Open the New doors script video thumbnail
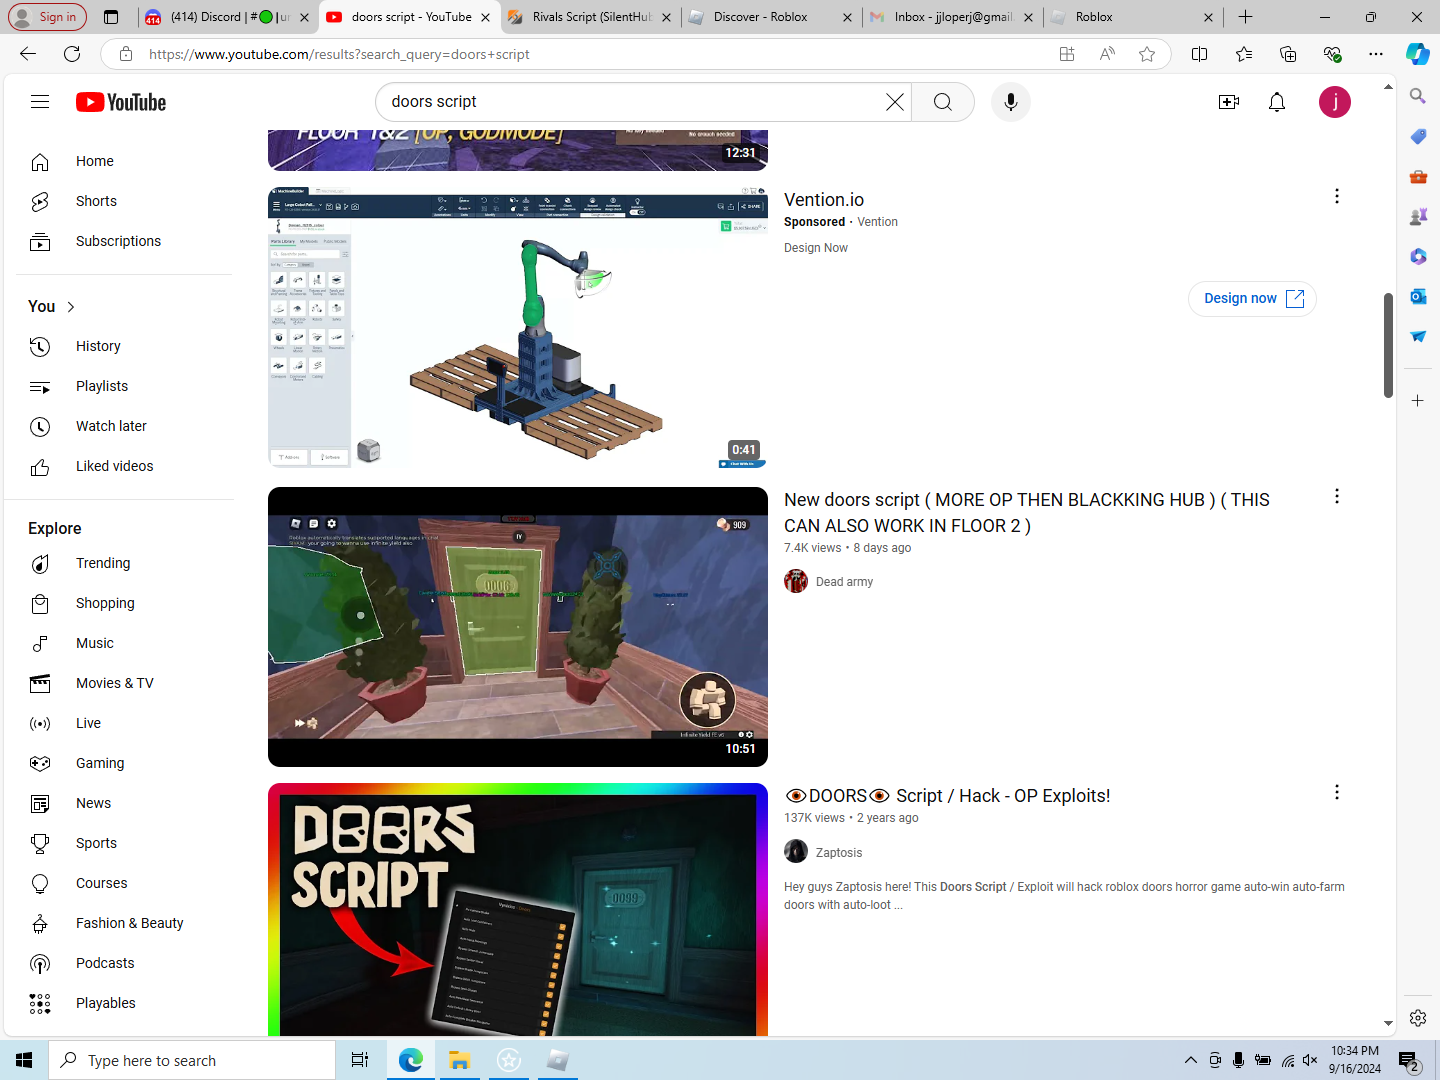This screenshot has width=1440, height=1080. [x=518, y=627]
